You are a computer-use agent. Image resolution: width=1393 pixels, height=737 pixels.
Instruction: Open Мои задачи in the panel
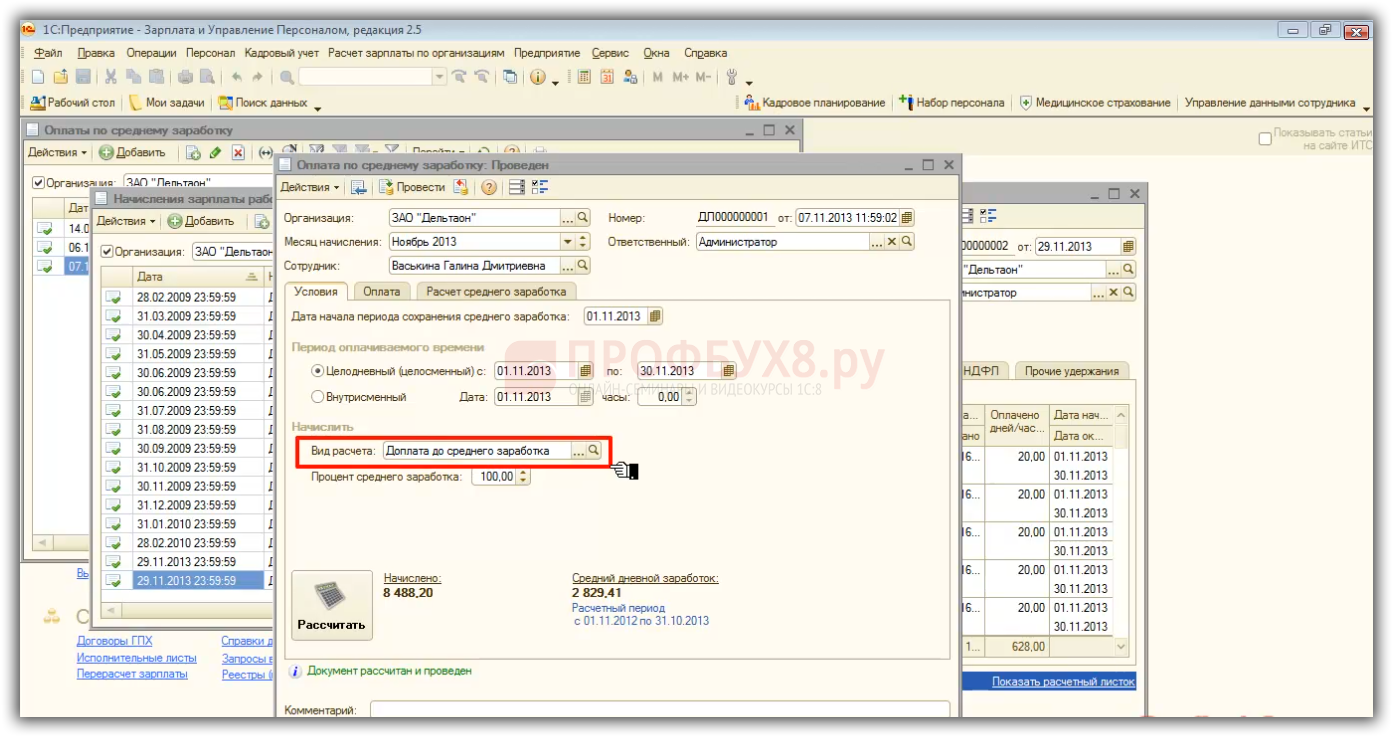tap(167, 103)
